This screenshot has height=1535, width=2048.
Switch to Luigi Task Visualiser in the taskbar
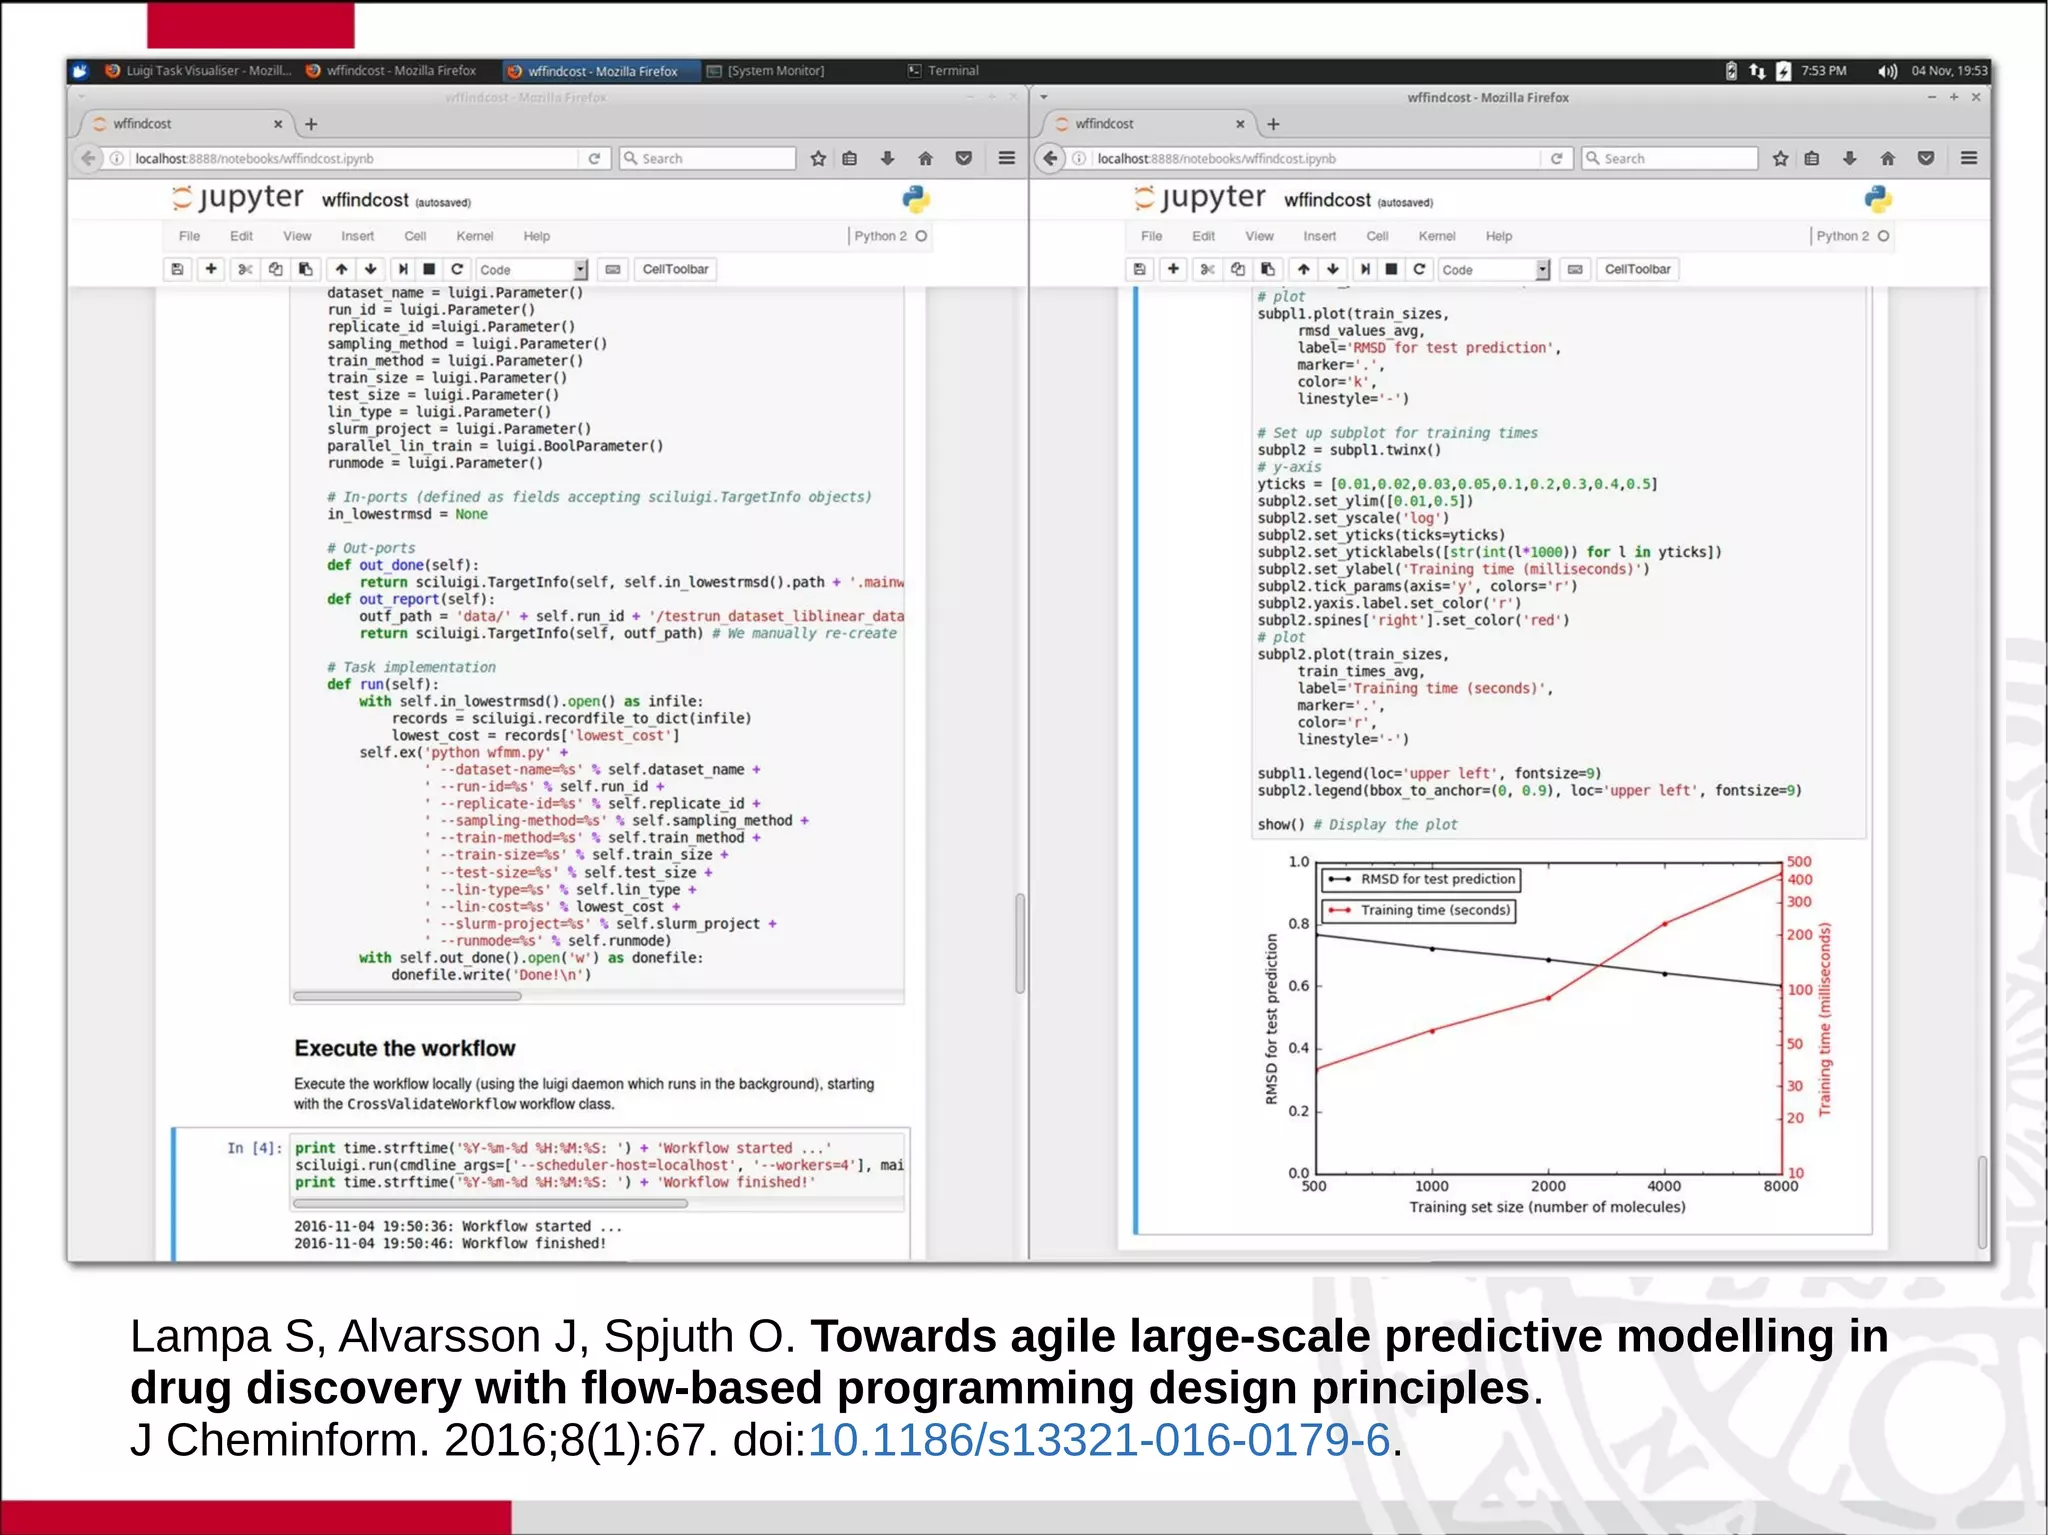tap(198, 71)
